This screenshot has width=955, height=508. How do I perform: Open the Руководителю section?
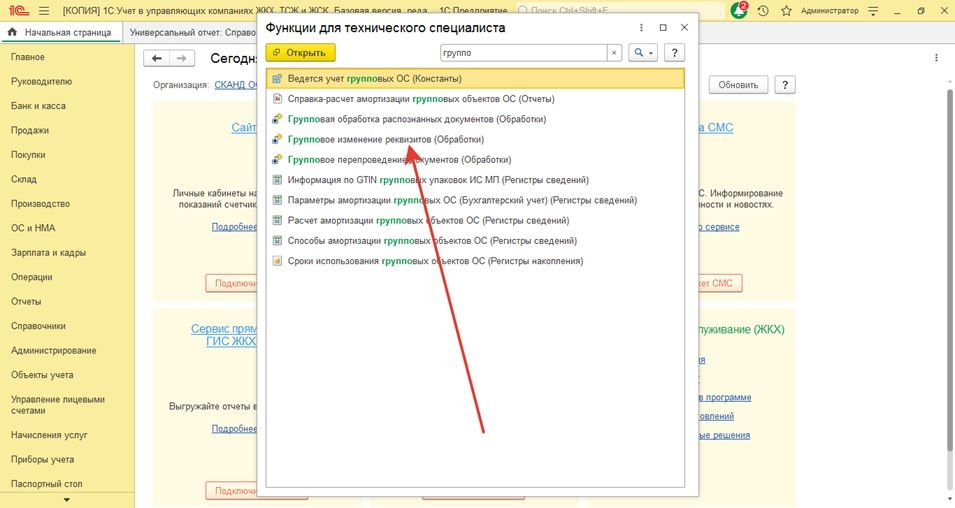coord(41,81)
